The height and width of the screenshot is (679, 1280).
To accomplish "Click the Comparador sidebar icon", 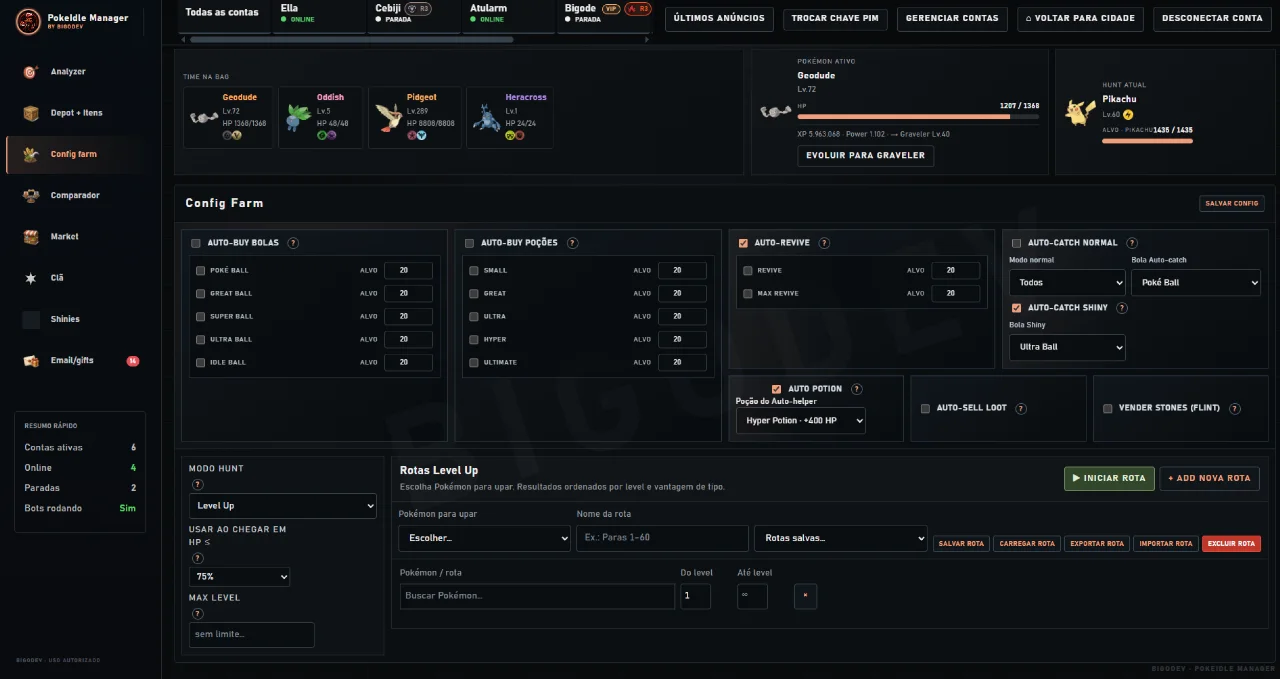I will [30, 195].
